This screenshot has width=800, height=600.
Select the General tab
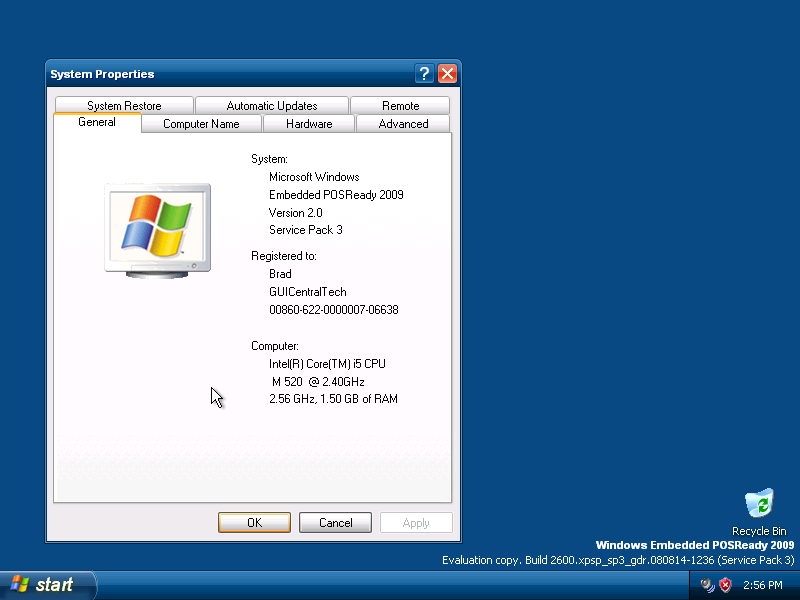tap(97, 122)
